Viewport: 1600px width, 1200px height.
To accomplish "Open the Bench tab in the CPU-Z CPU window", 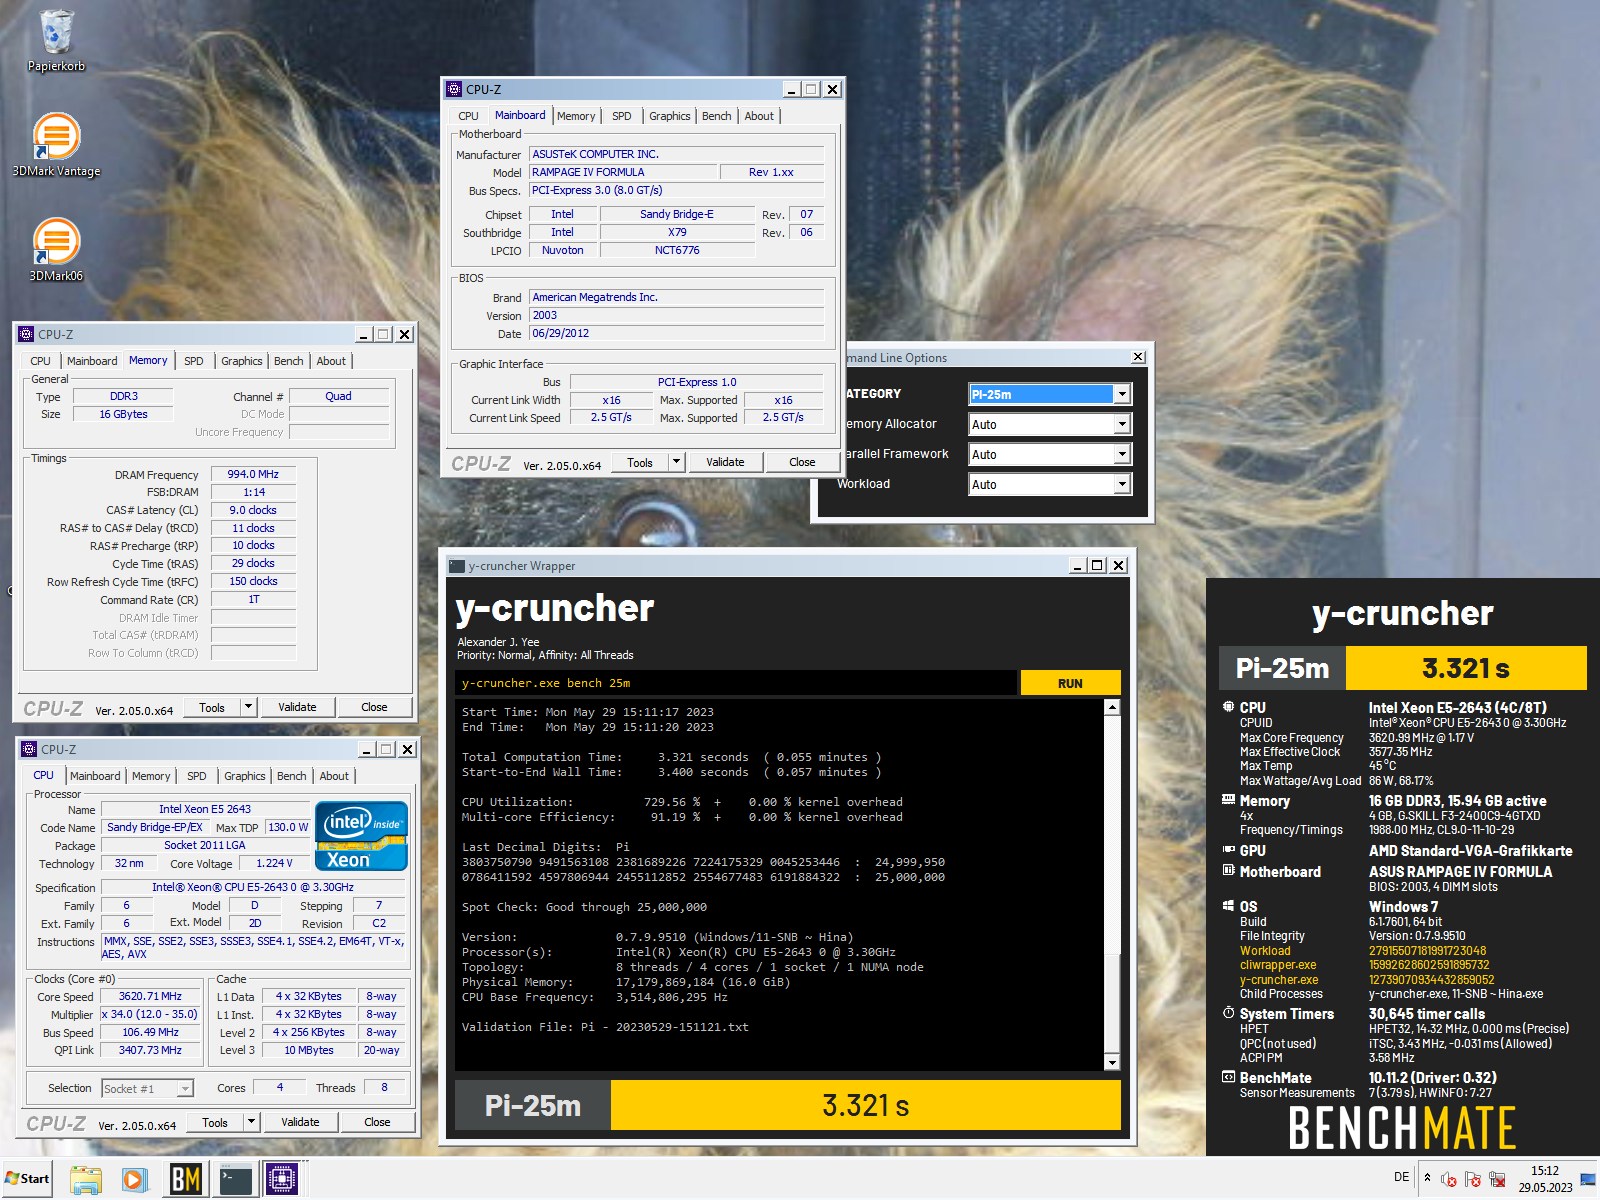I will point(291,776).
